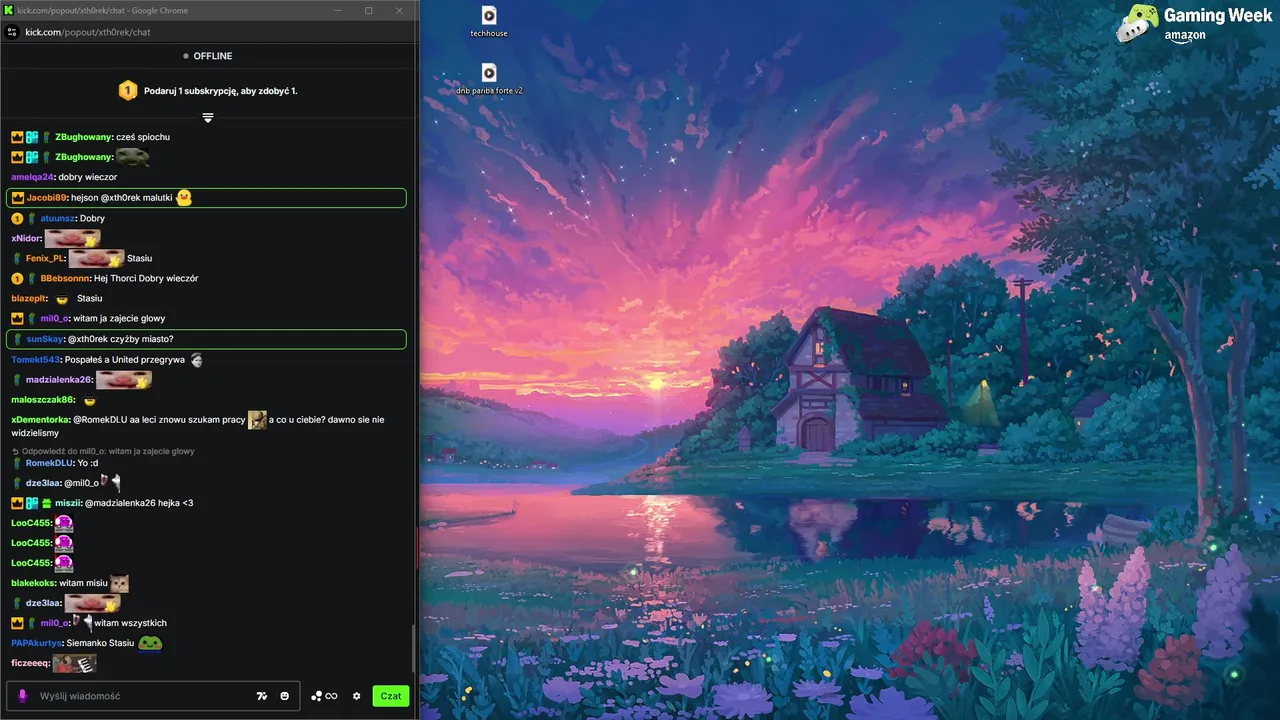Click the kick.com/popout/xth0rek/chat address bar
The image size is (1280, 720).
[88, 32]
